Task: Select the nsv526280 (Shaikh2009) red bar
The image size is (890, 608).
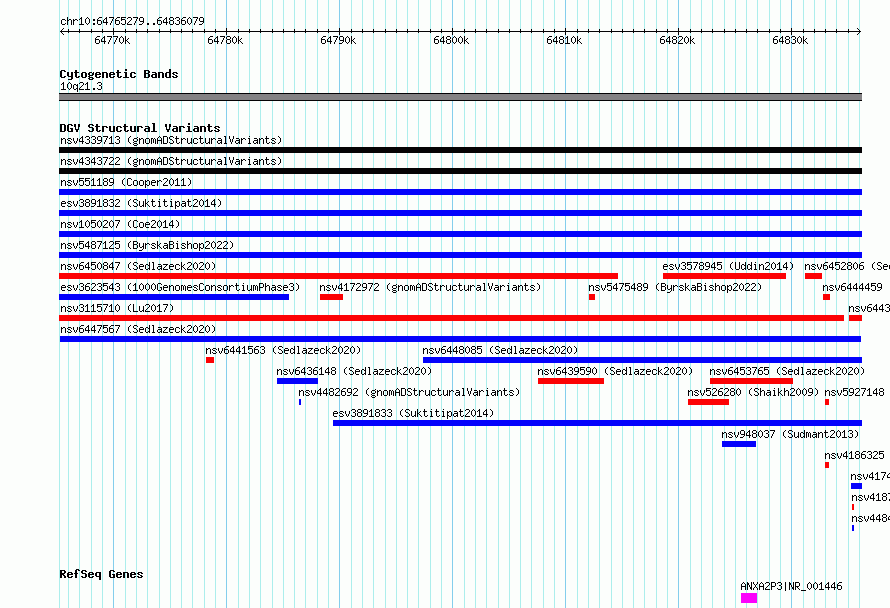Action: pyautogui.click(x=708, y=402)
